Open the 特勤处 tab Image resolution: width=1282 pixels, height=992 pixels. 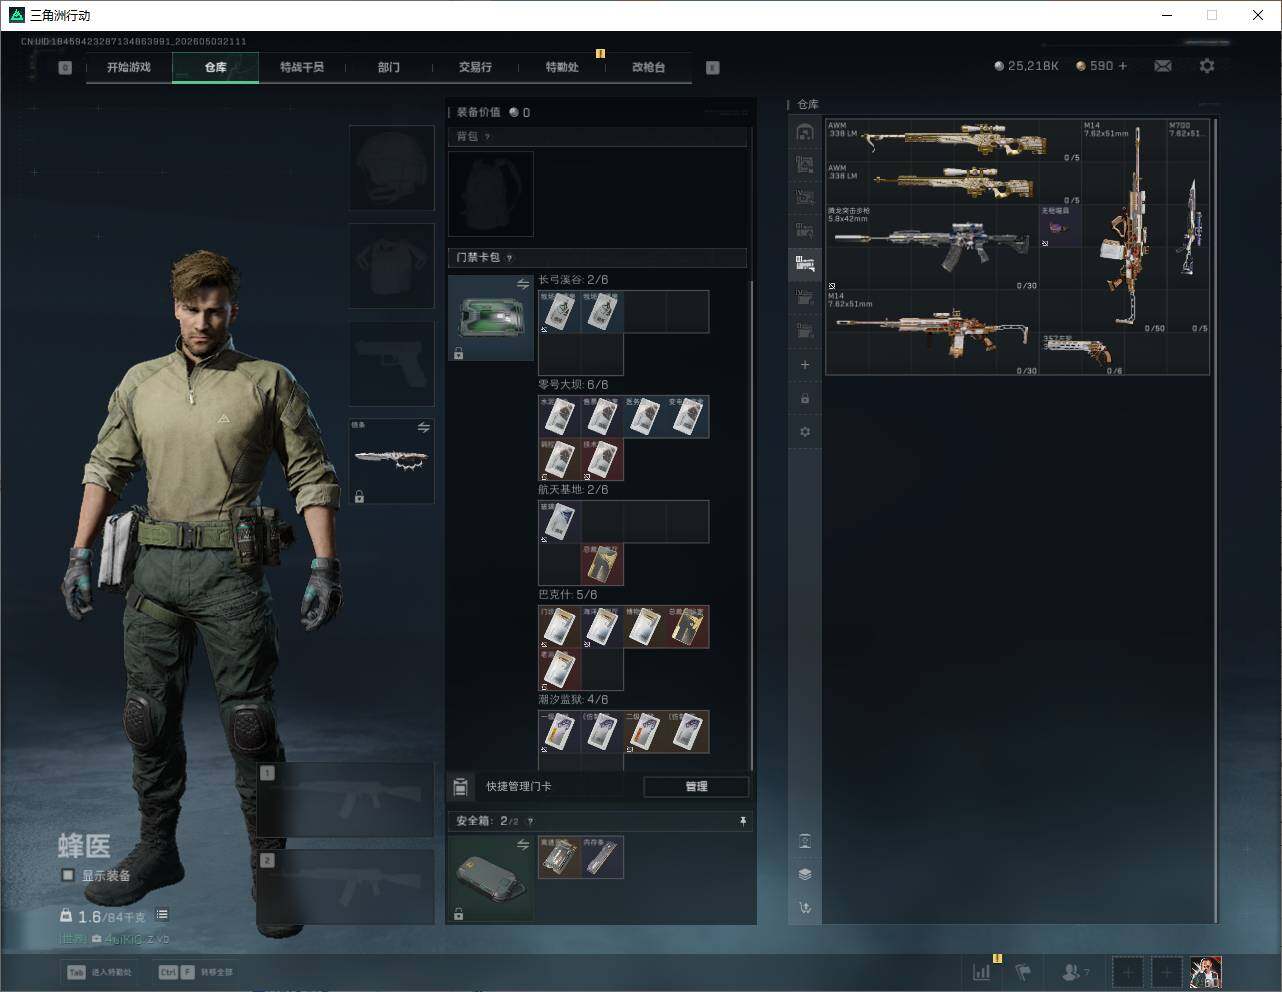pyautogui.click(x=562, y=67)
